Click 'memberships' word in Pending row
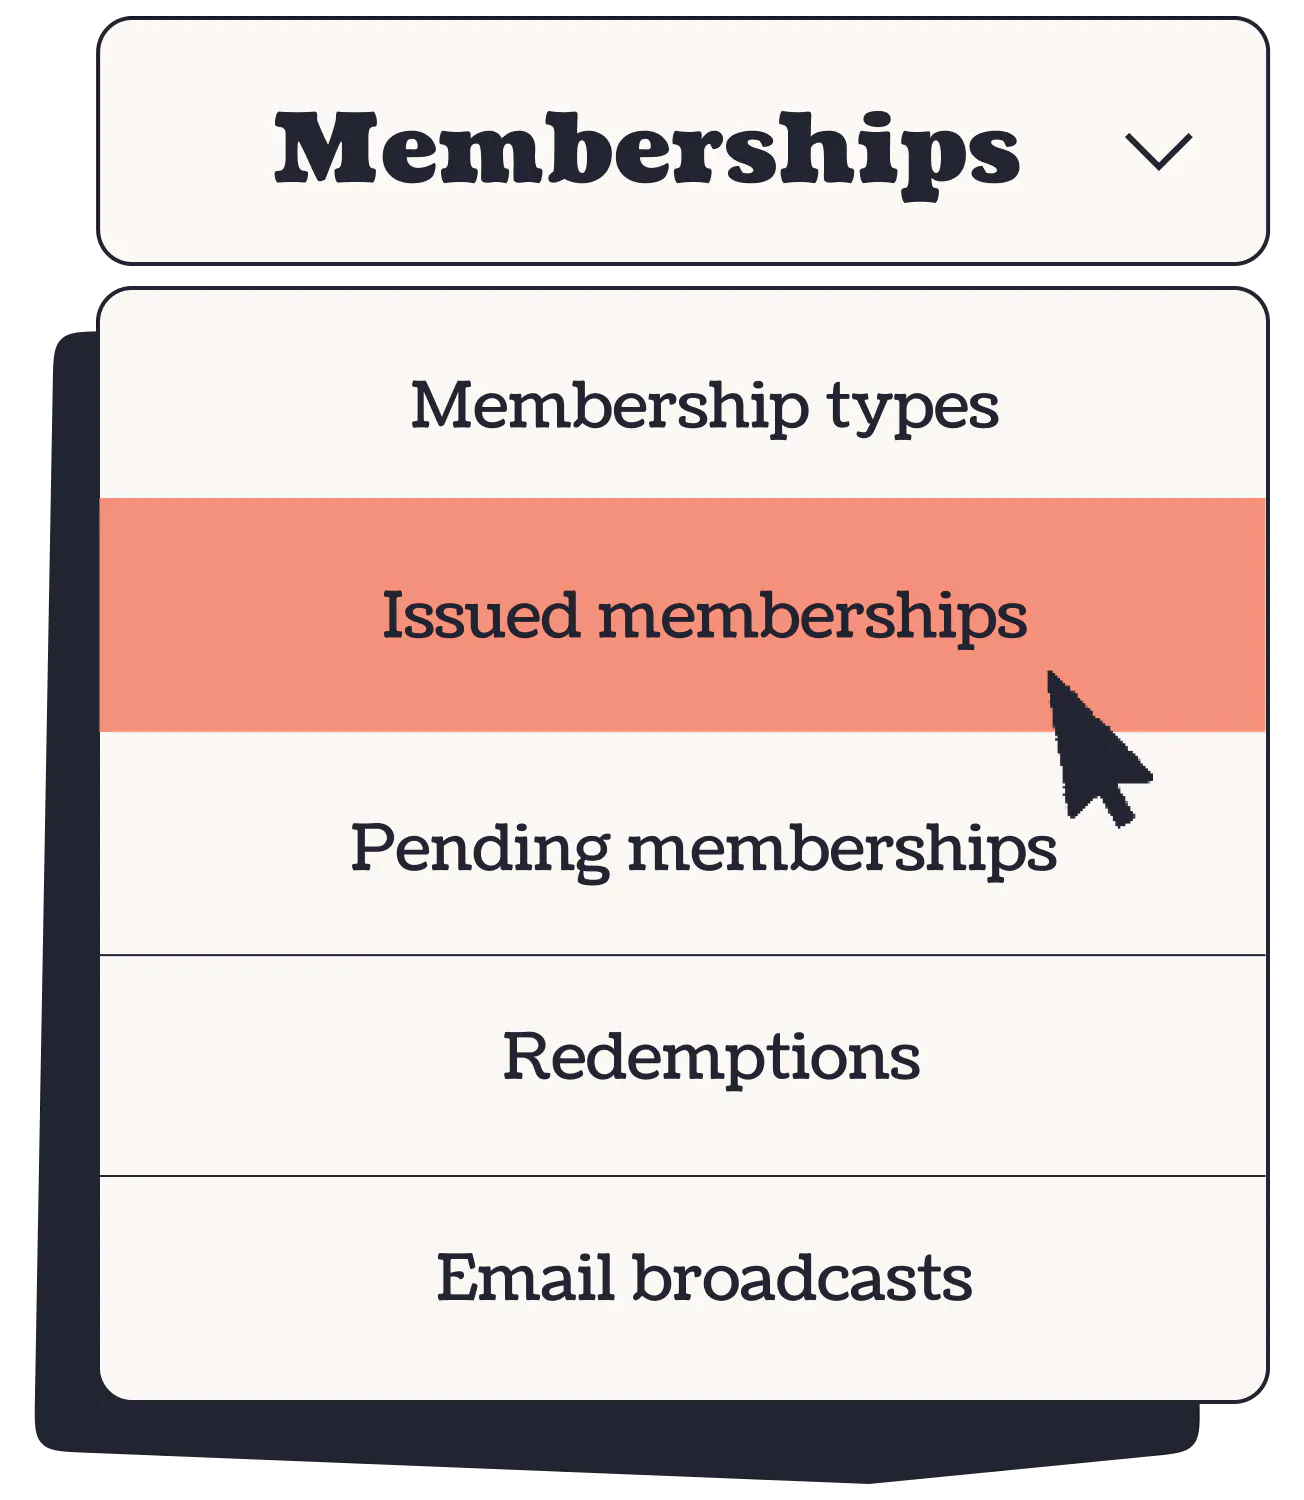This screenshot has height=1500, width=1304. click(842, 848)
